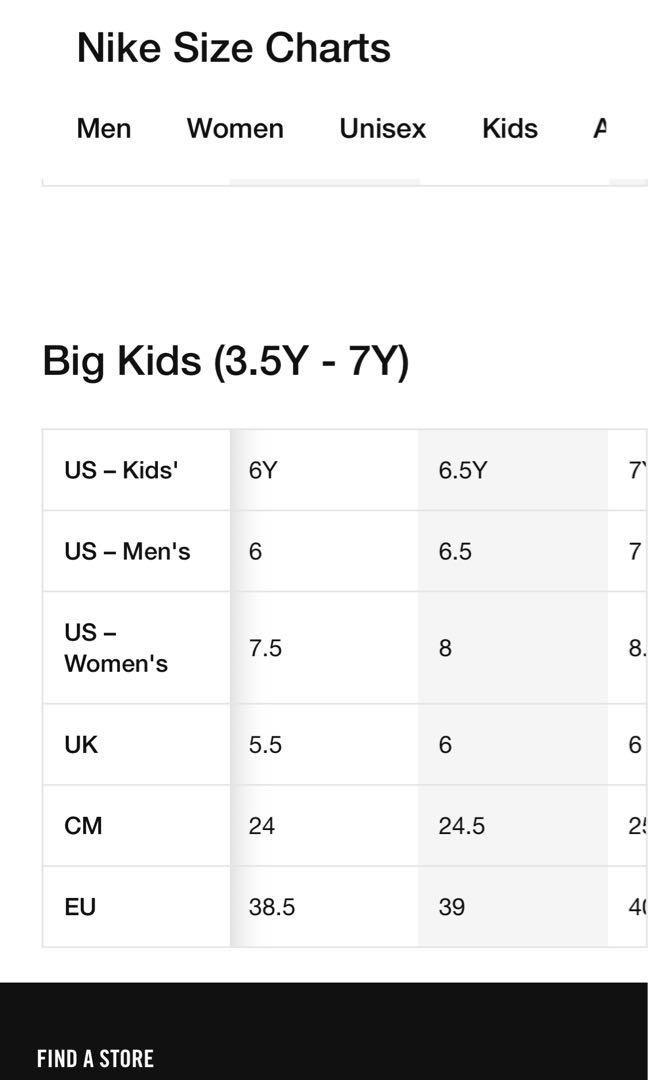Select the partially visible tab after Kids
The width and height of the screenshot is (648, 1080).
[600, 128]
